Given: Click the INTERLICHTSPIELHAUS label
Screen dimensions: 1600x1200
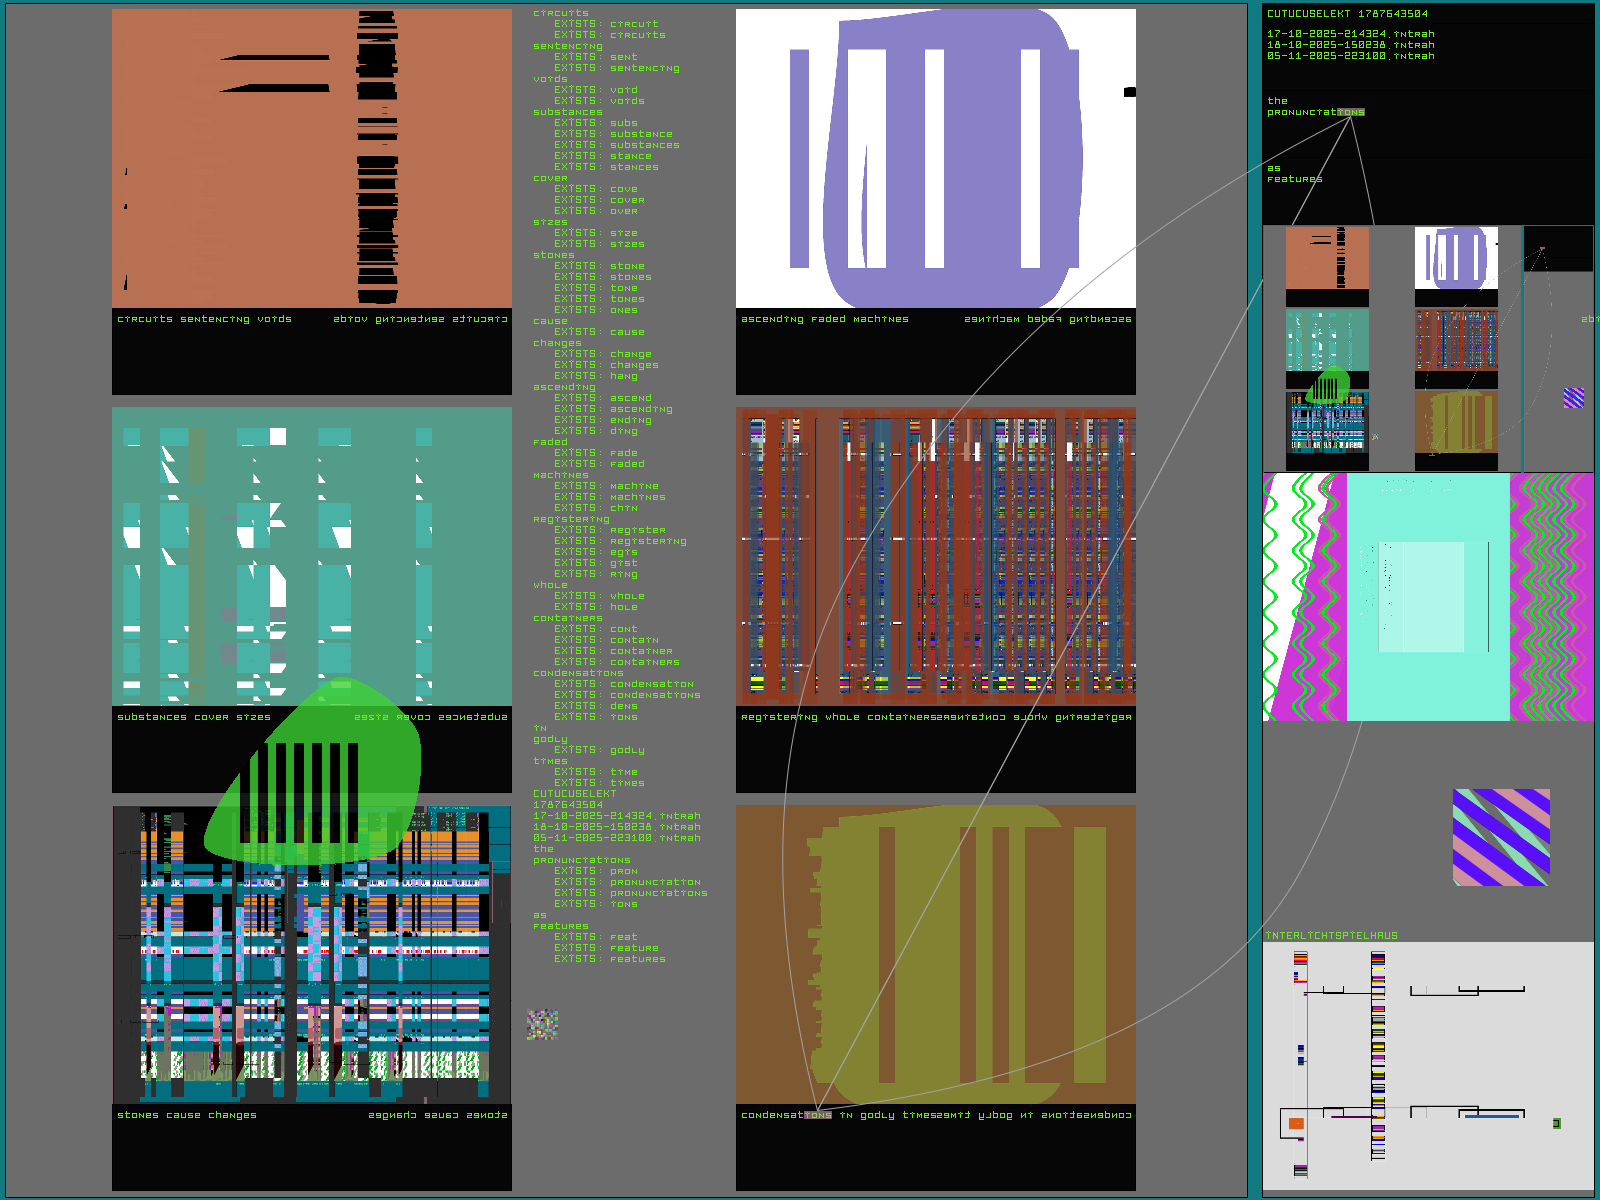Looking at the screenshot, I should [x=1331, y=936].
